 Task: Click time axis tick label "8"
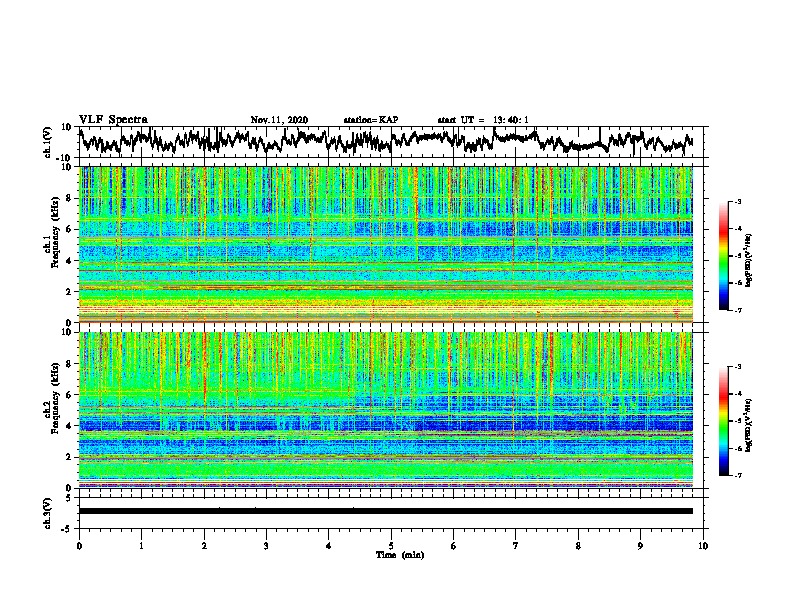[x=578, y=546]
